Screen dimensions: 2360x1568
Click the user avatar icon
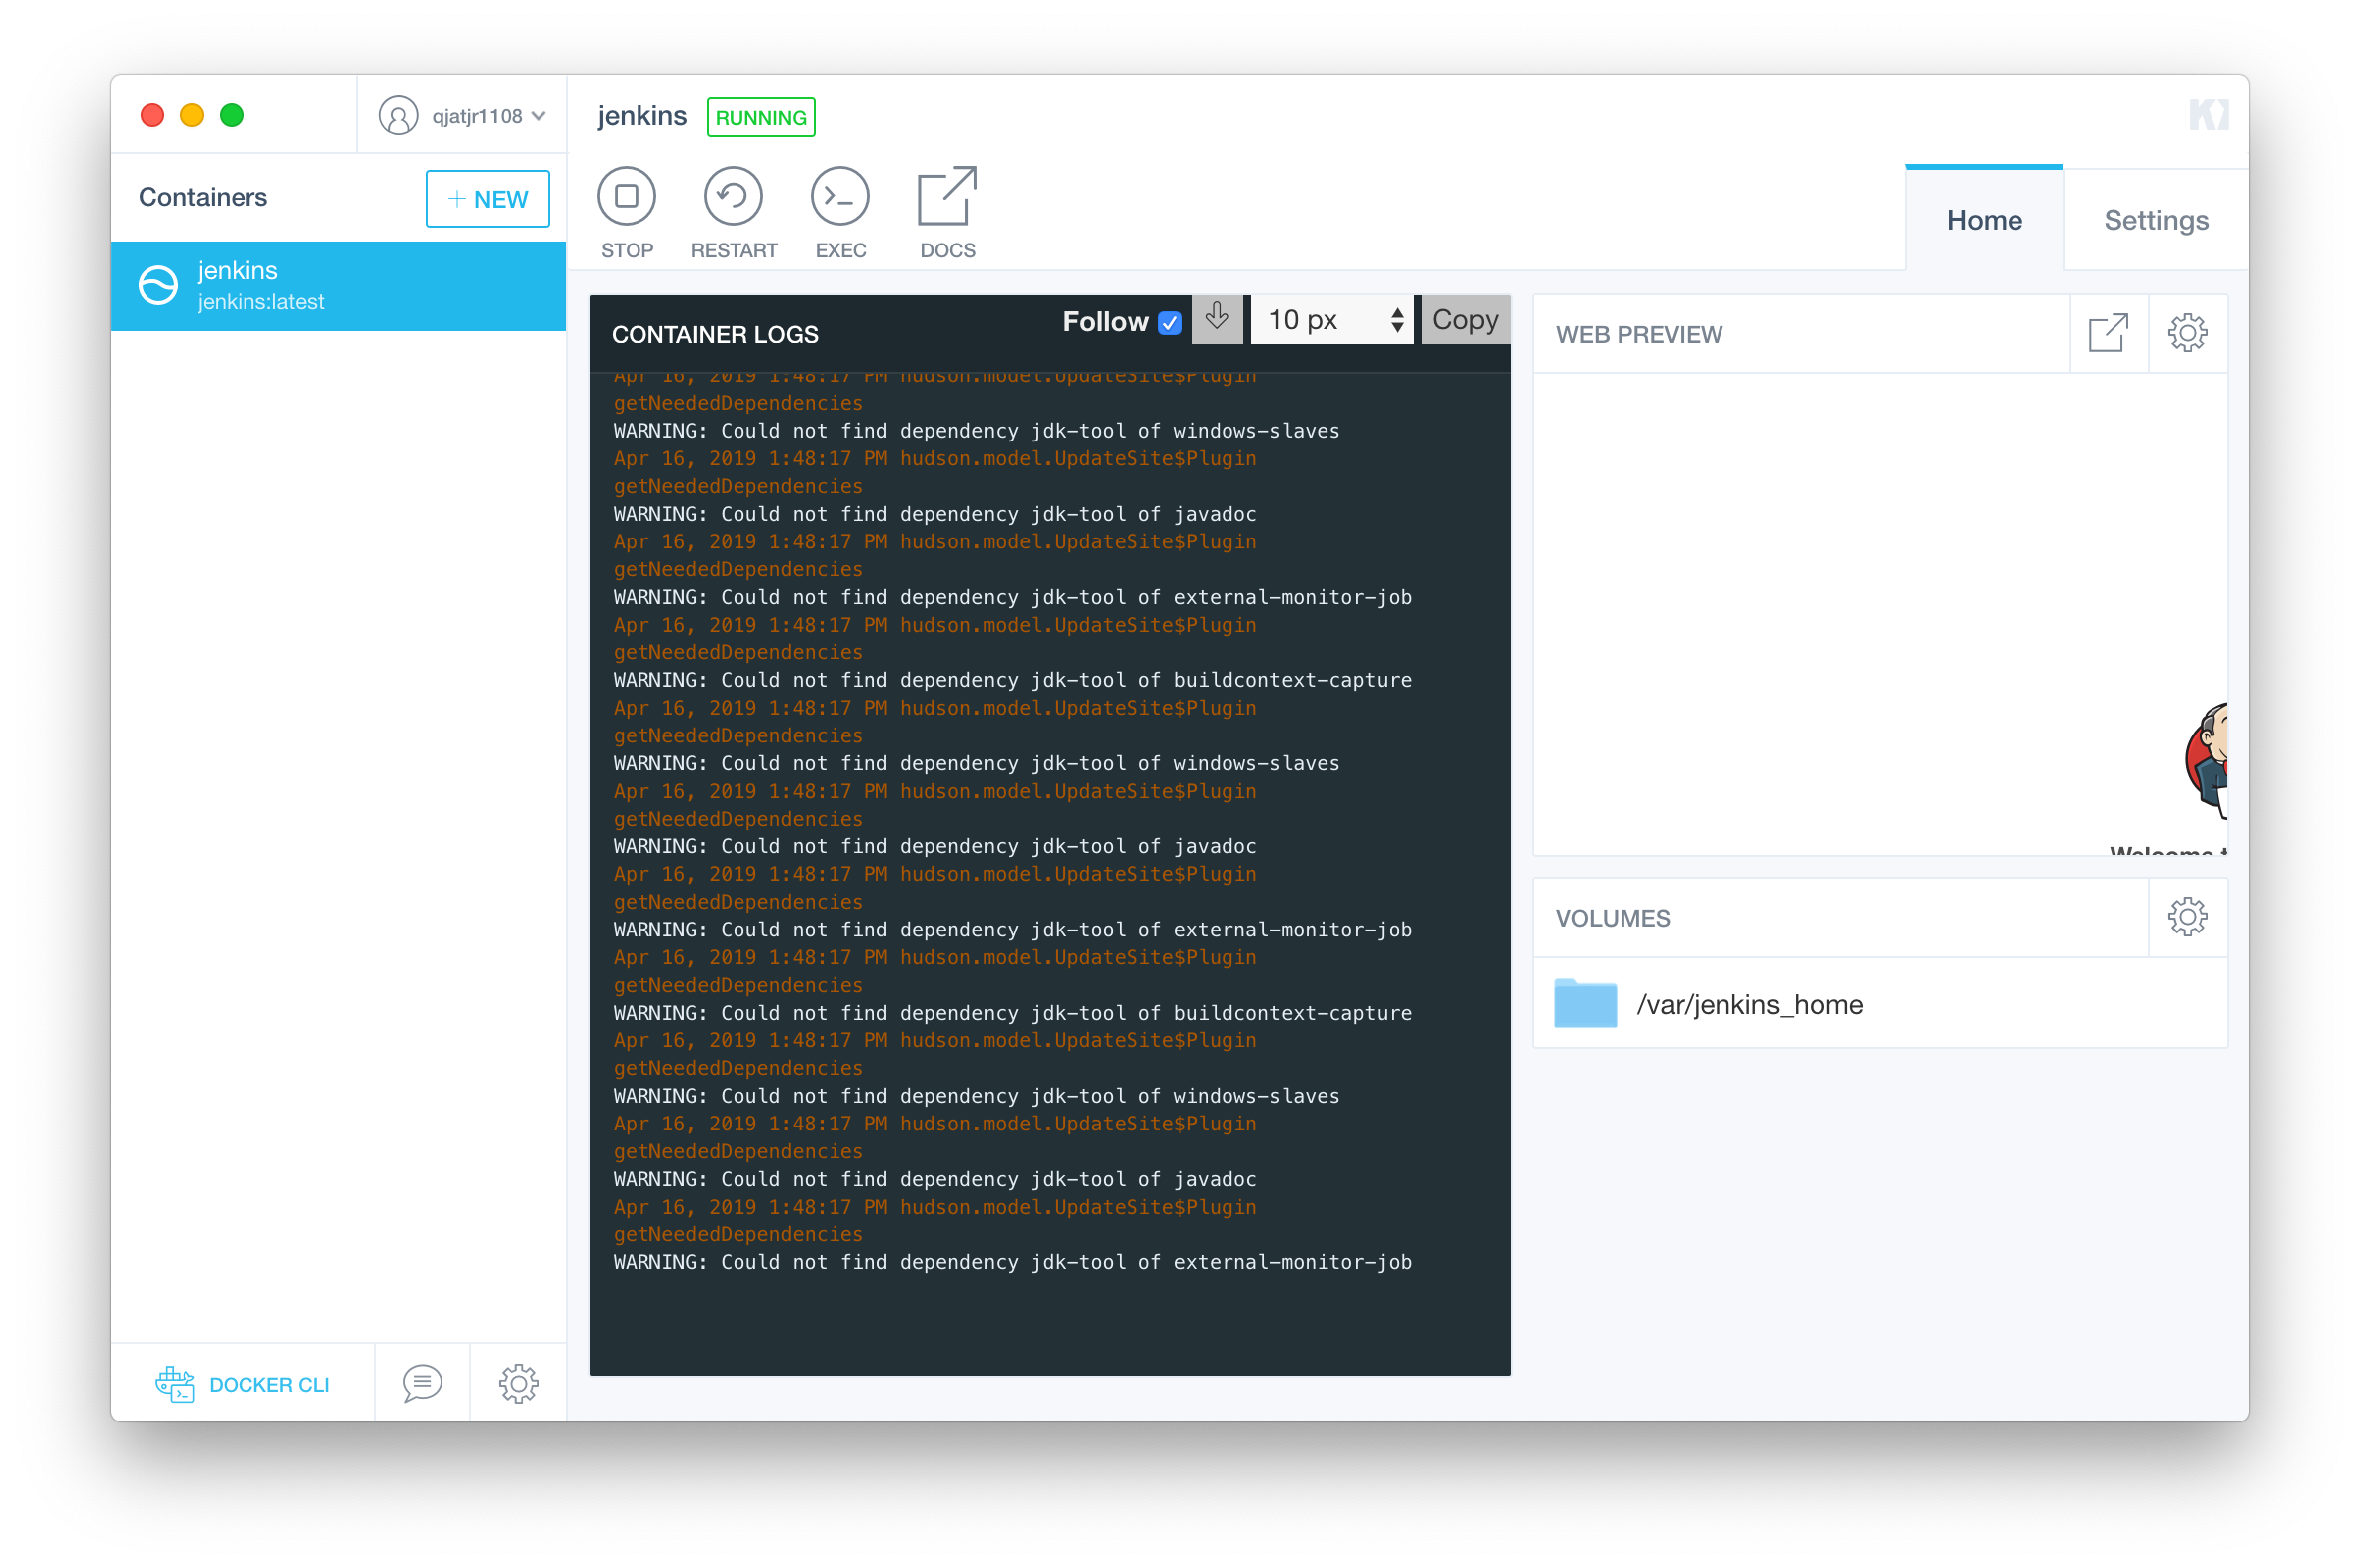(x=398, y=115)
